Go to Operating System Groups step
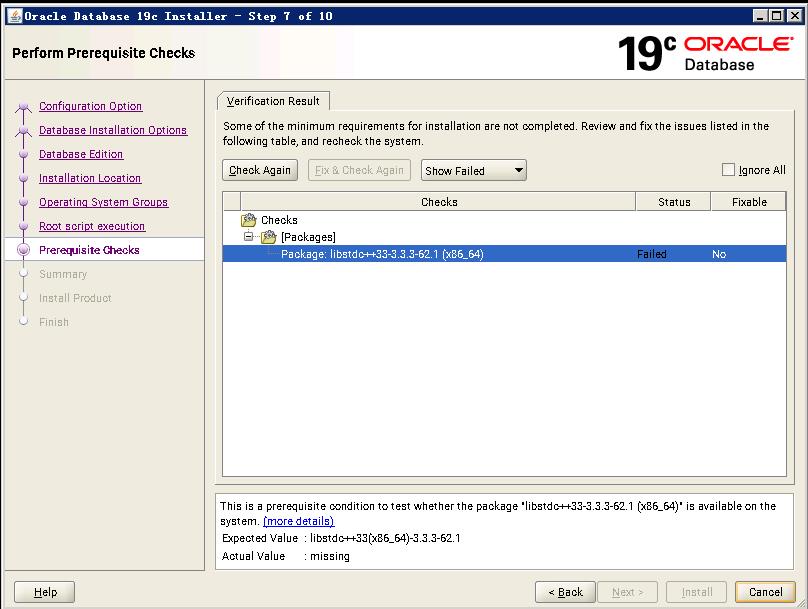This screenshot has width=808, height=609. 104,202
